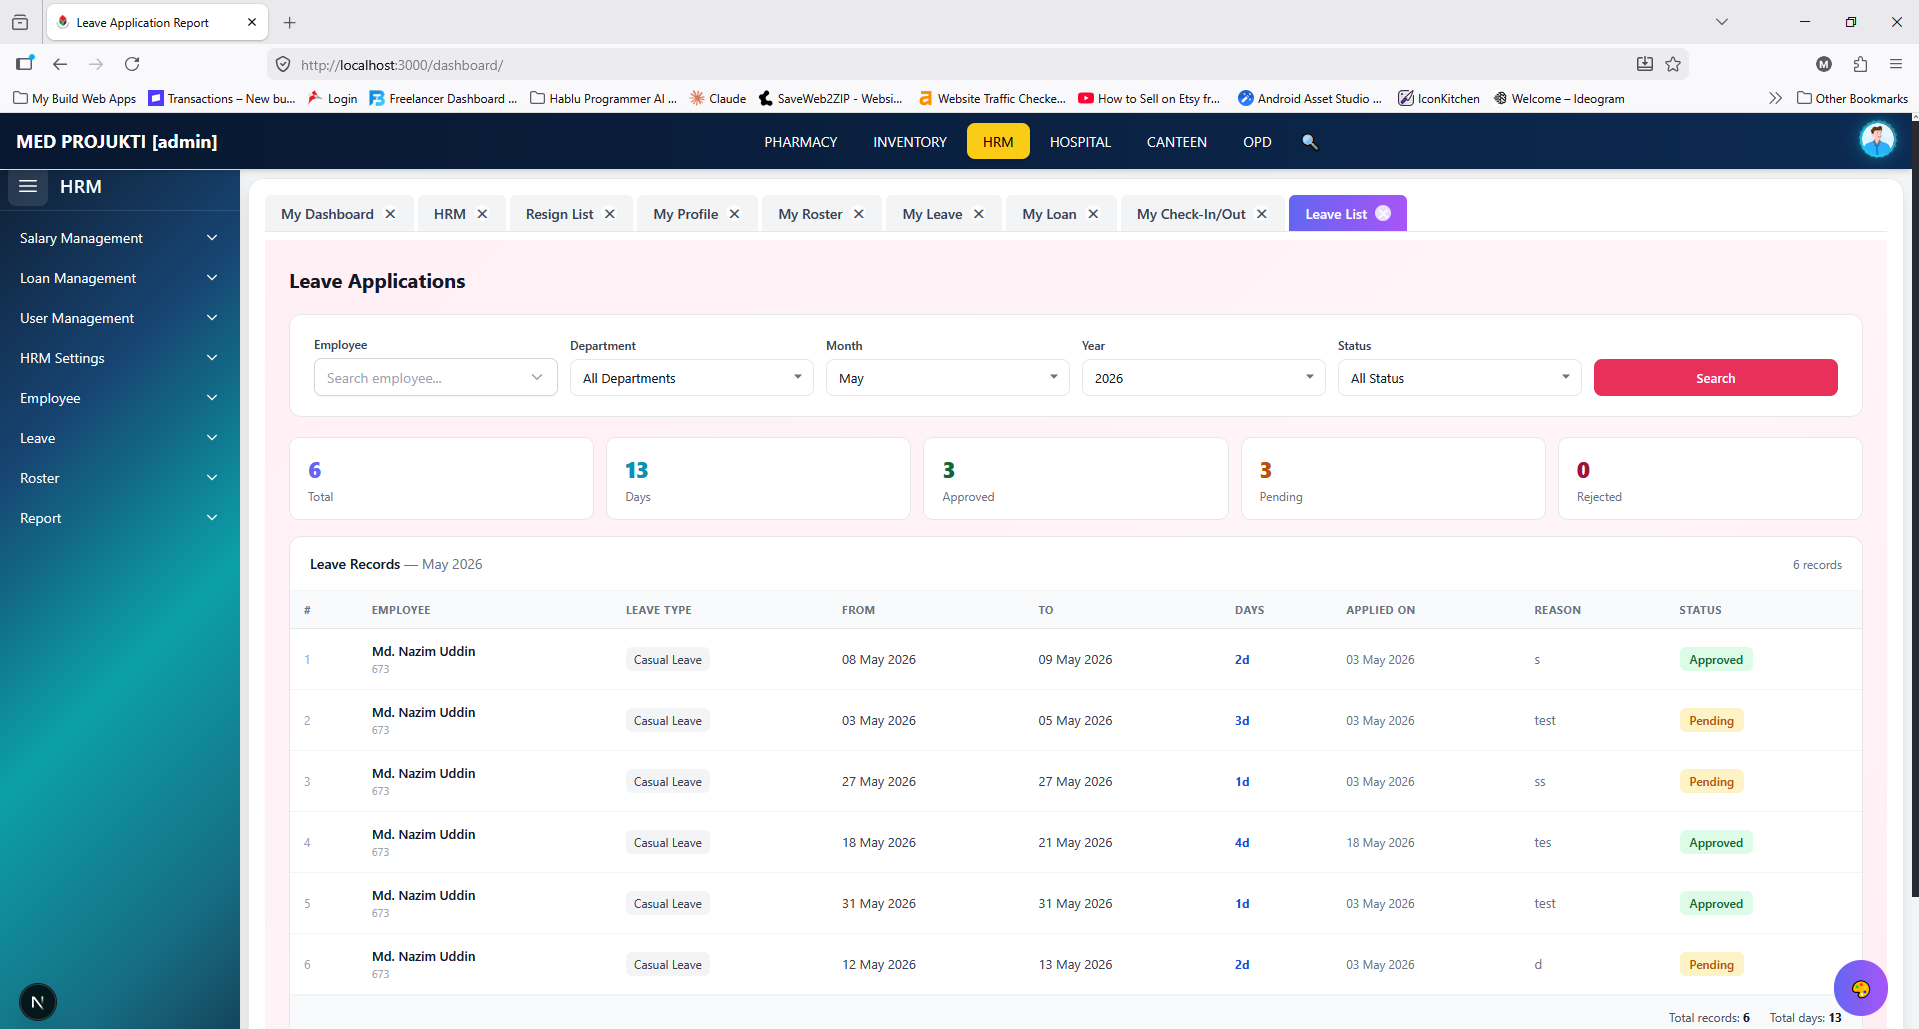Click the hamburger menu icon beside HRM
The height and width of the screenshot is (1029, 1919).
[28, 187]
